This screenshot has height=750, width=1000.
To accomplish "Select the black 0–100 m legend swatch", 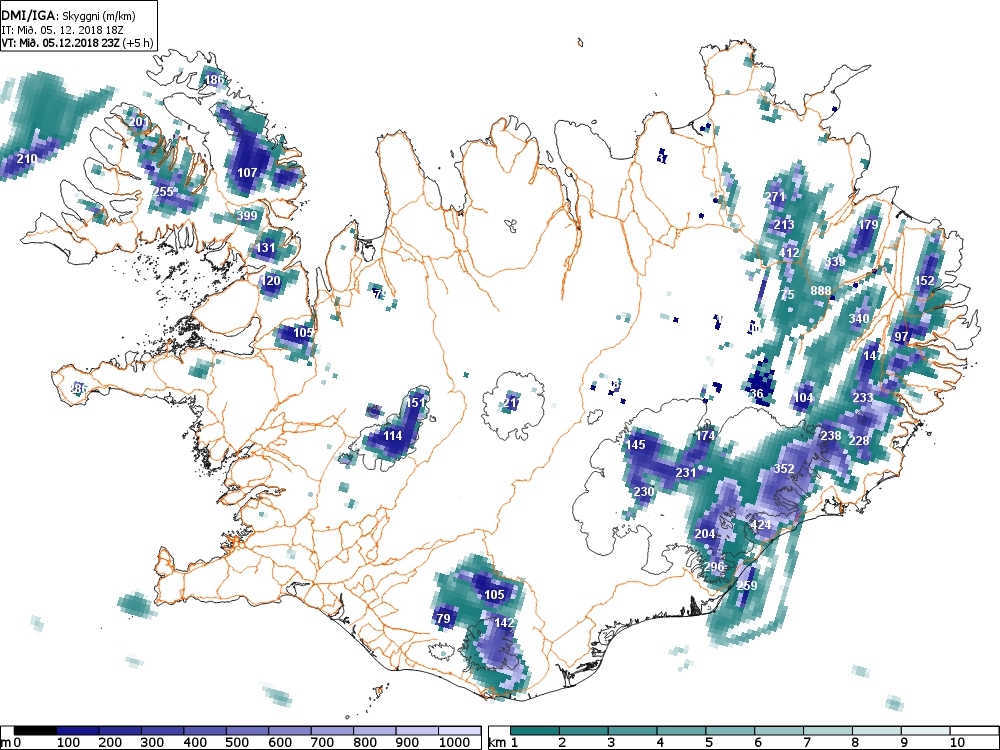I will pyautogui.click(x=35, y=731).
